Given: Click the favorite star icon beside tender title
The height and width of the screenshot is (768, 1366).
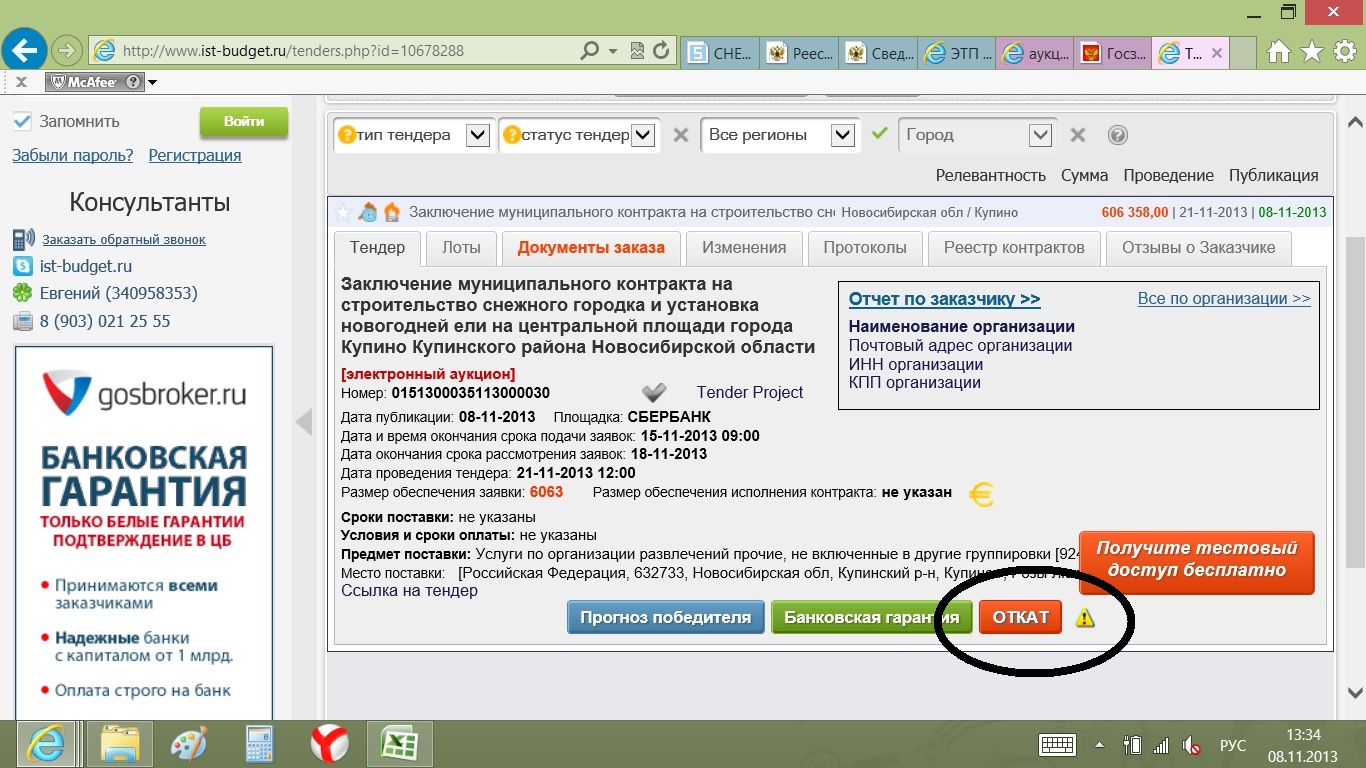Looking at the screenshot, I should point(343,212).
